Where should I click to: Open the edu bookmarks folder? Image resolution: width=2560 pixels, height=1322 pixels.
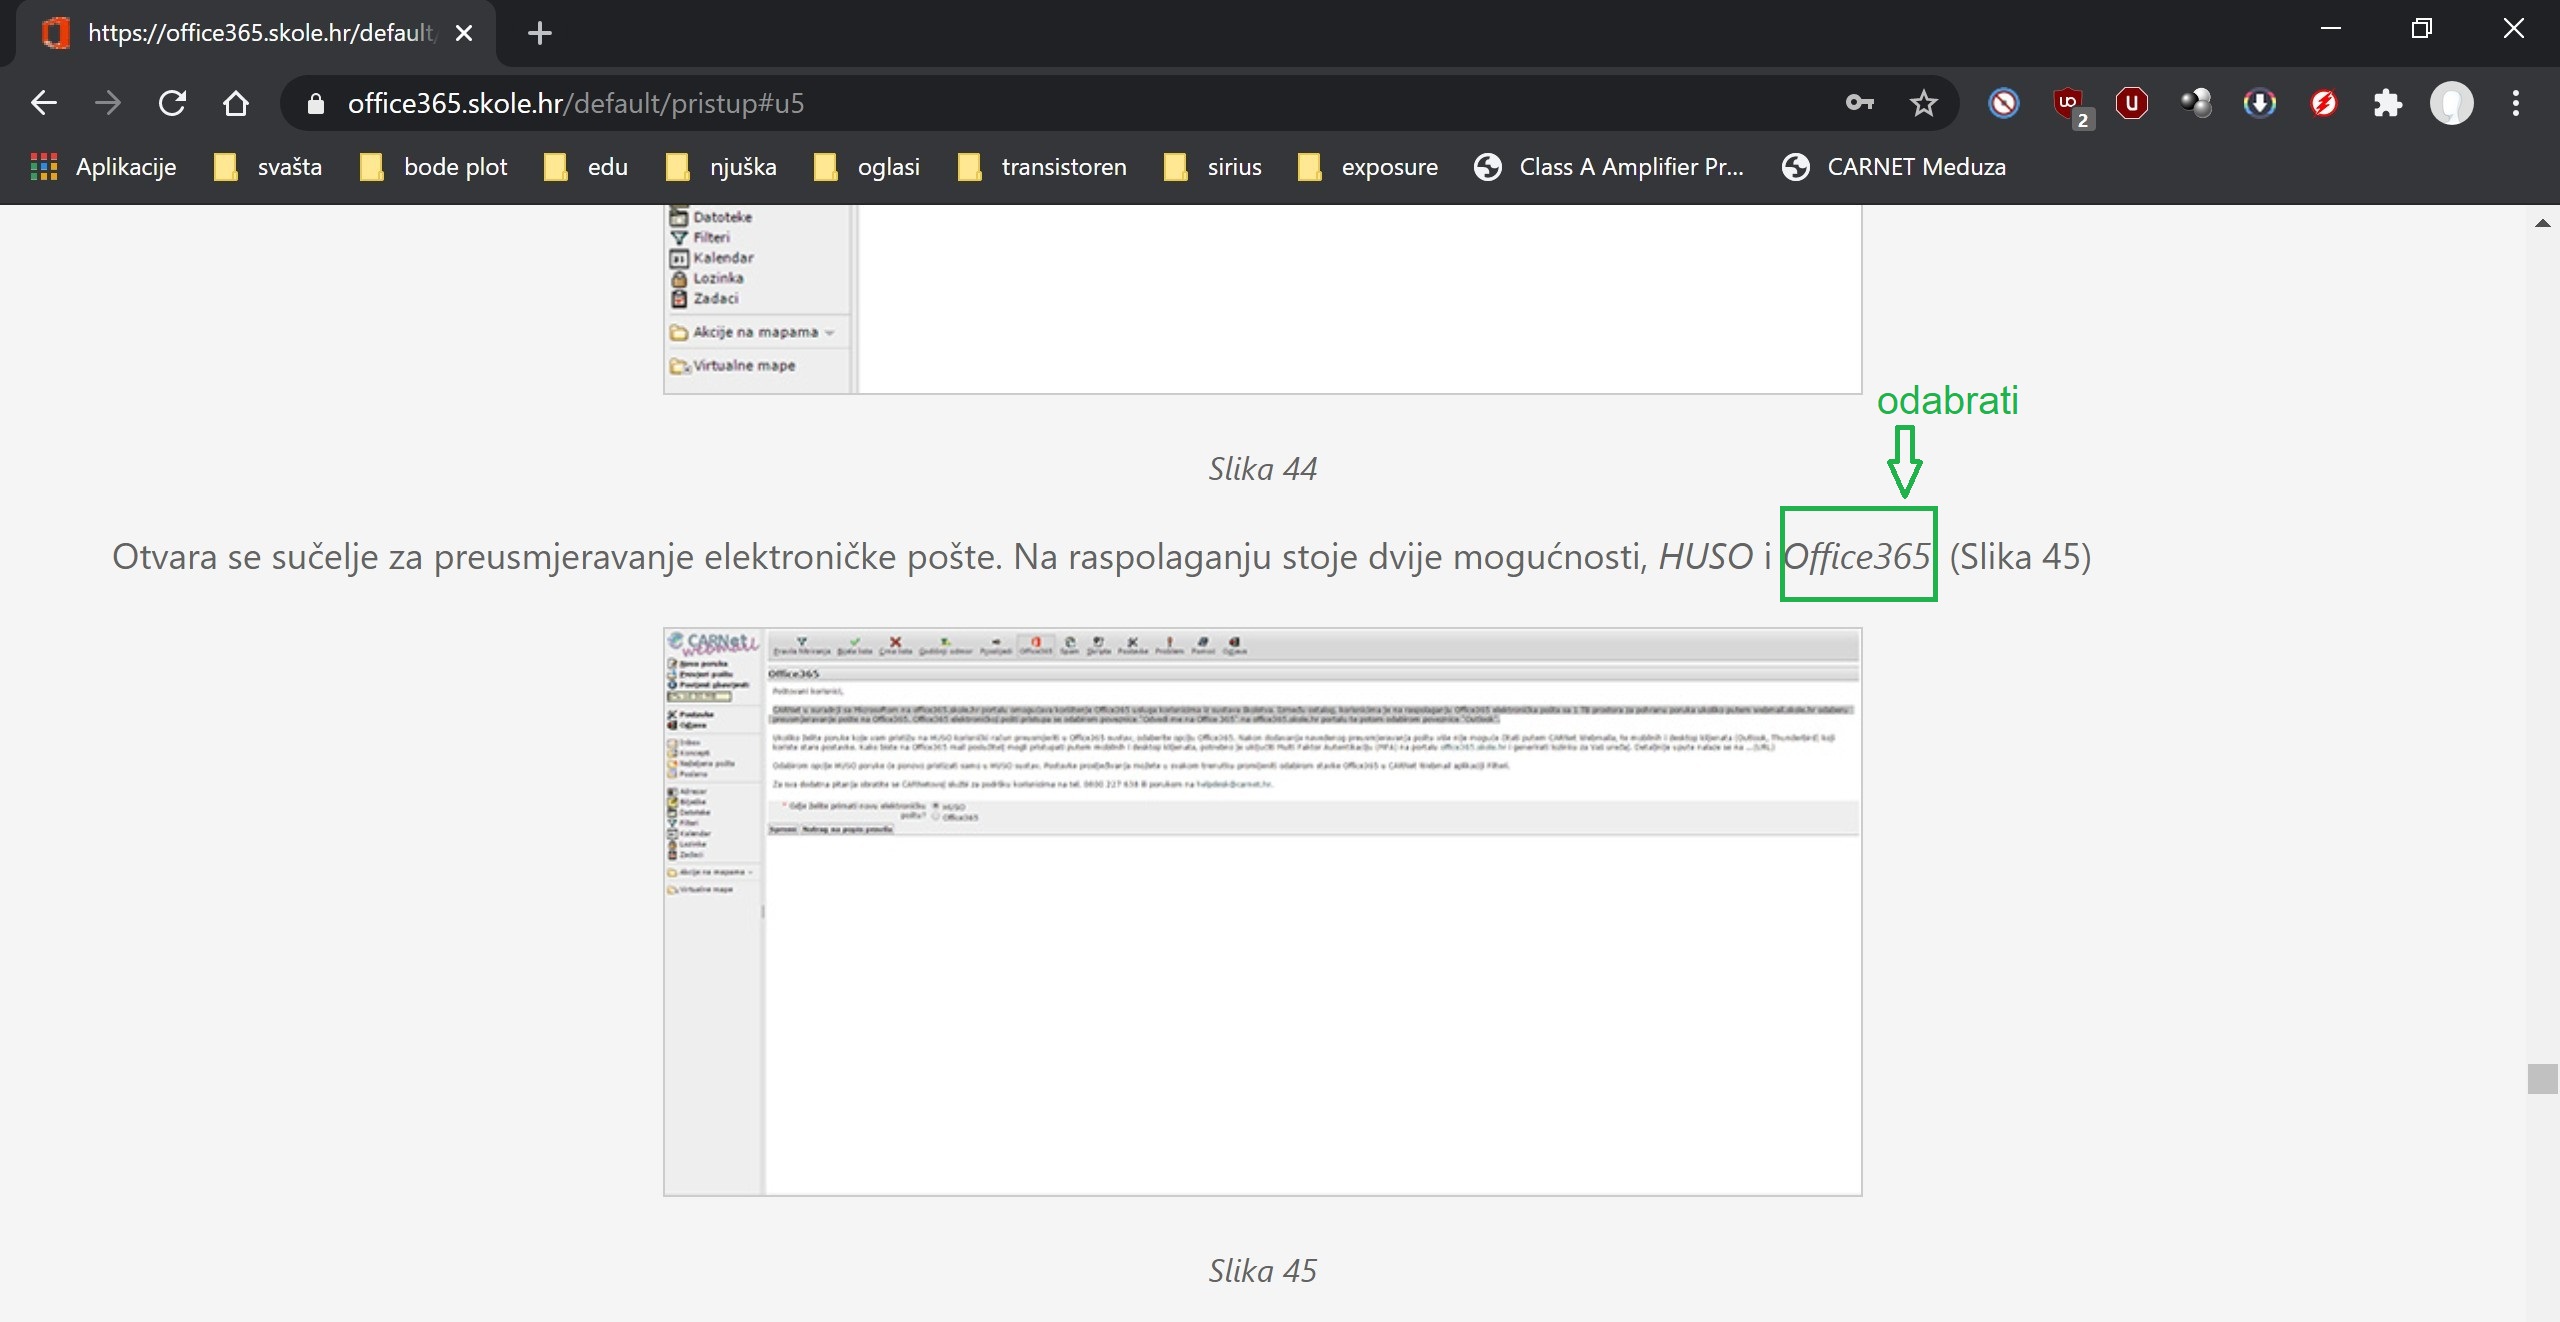coord(586,167)
